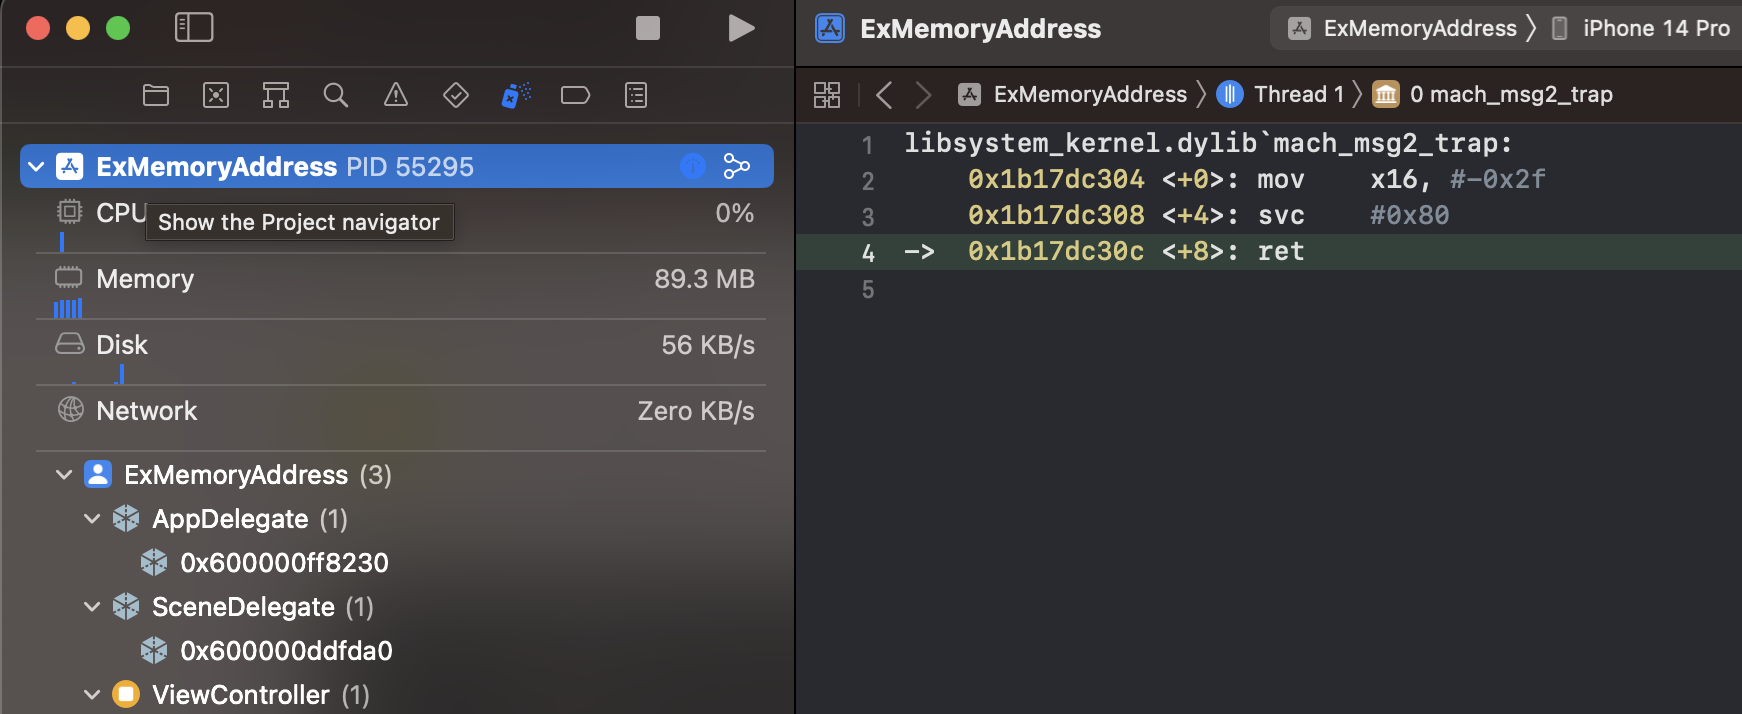Viewport: 1742px width, 714px height.
Task: Click 0 mach_msg2_trap in the jump bar
Action: click(1511, 94)
